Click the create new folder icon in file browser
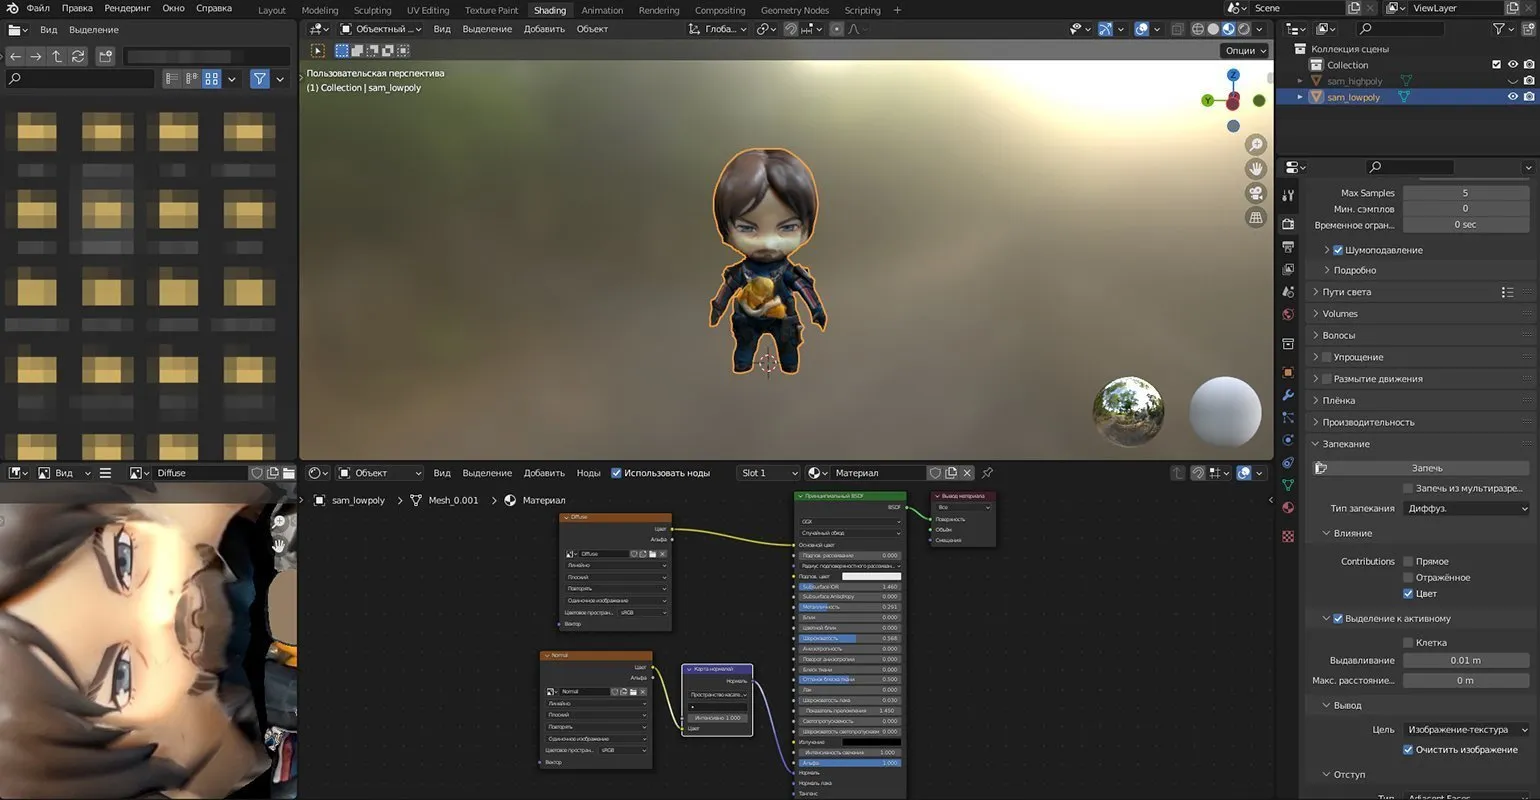This screenshot has width=1540, height=800. click(105, 56)
